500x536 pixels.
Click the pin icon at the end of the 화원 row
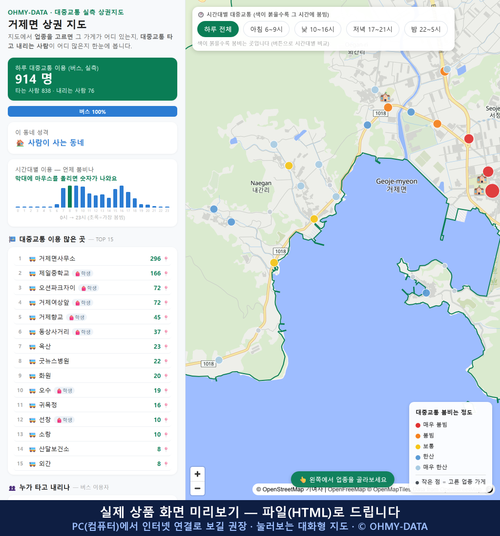pyautogui.click(x=166, y=376)
